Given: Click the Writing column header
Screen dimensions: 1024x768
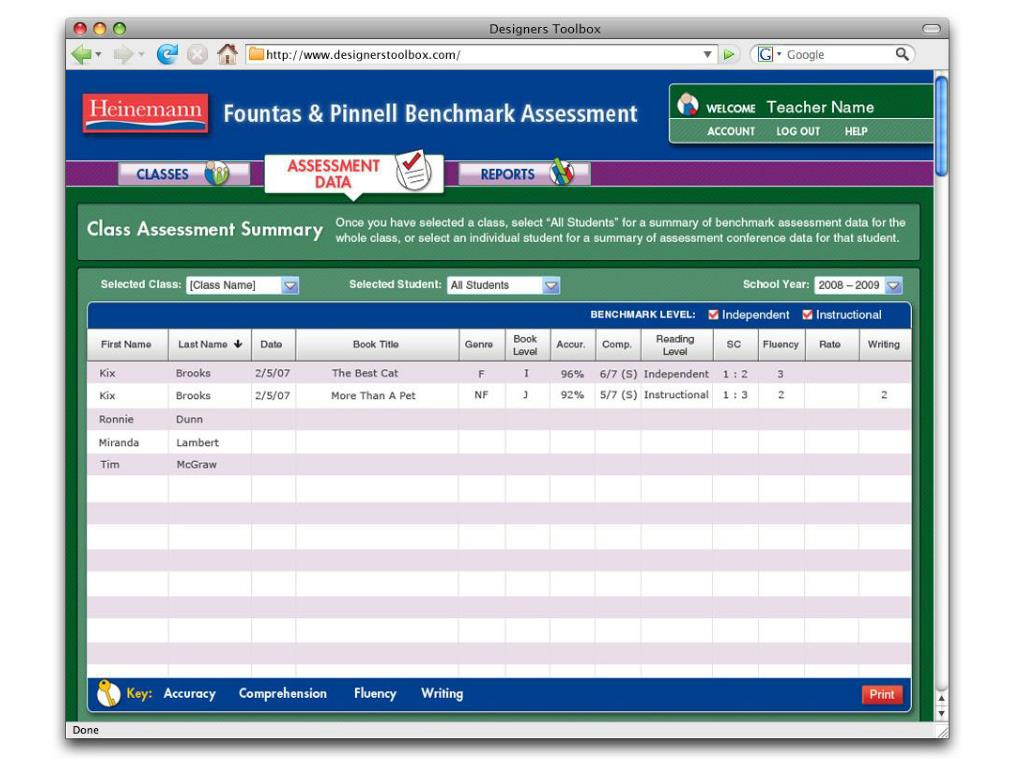Looking at the screenshot, I should coord(884,344).
